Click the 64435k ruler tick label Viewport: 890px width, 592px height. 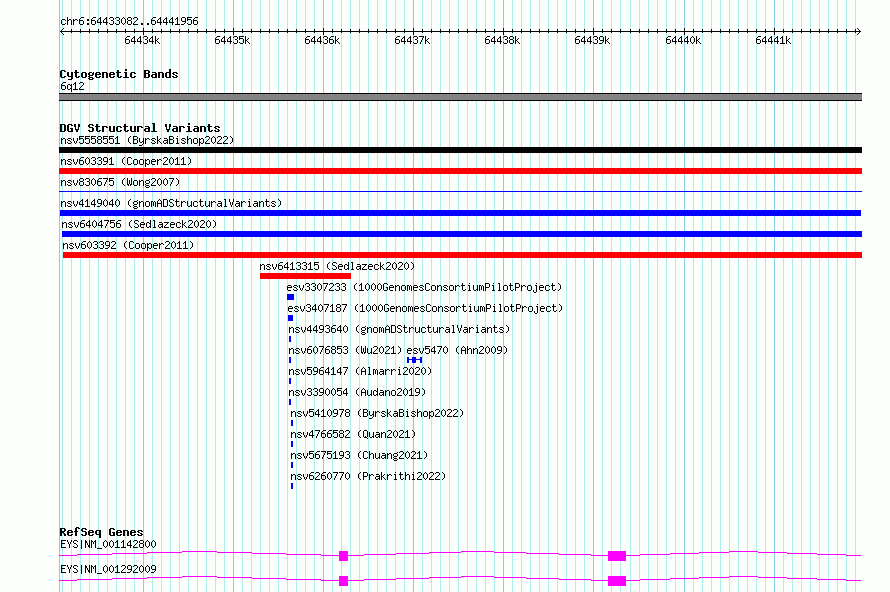click(x=232, y=40)
